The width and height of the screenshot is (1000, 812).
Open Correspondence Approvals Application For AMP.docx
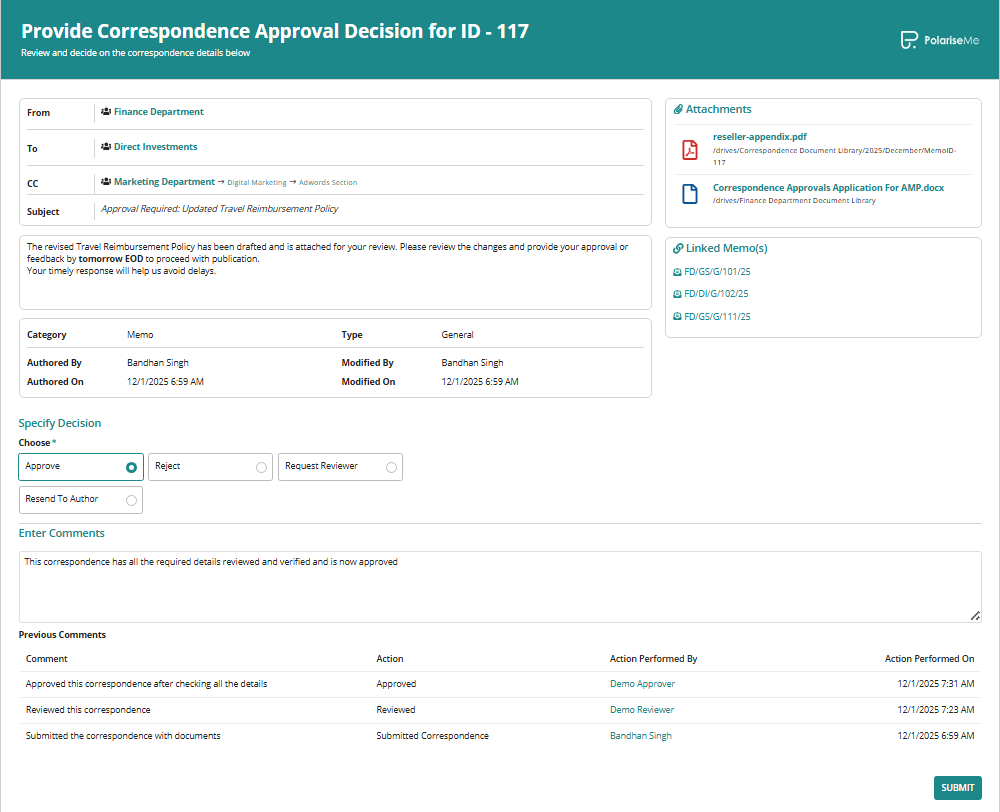[828, 187]
